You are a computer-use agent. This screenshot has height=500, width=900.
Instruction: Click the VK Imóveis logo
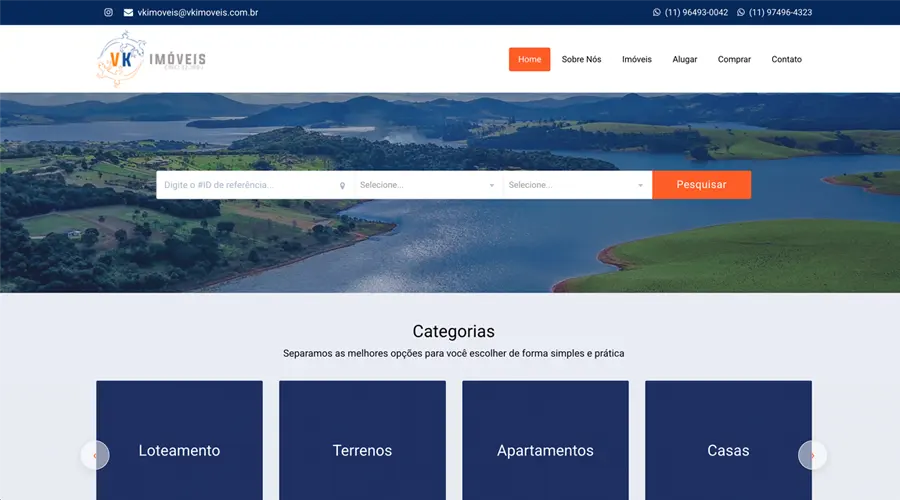click(x=151, y=59)
